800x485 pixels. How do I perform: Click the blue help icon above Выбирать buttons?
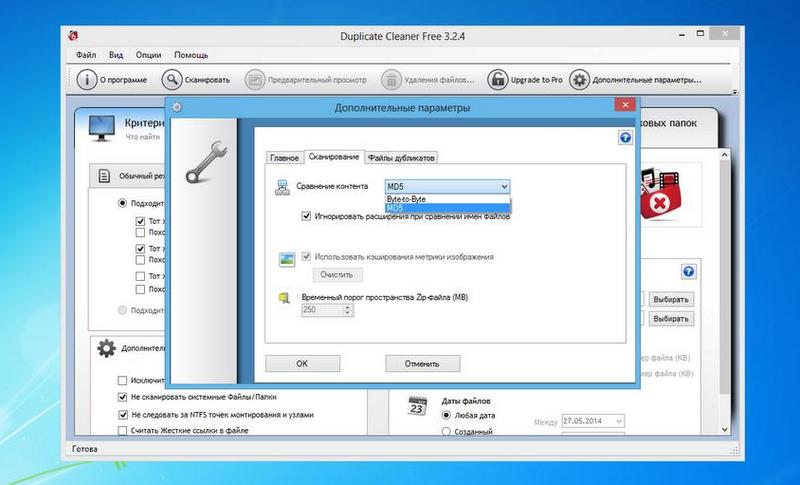pos(688,271)
